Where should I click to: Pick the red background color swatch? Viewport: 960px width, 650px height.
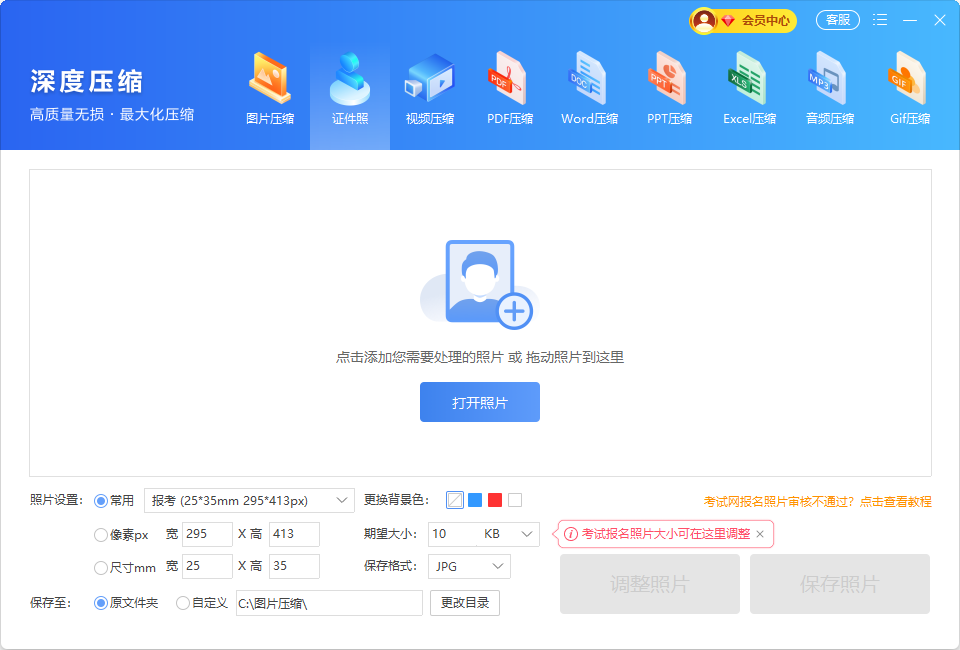point(495,500)
